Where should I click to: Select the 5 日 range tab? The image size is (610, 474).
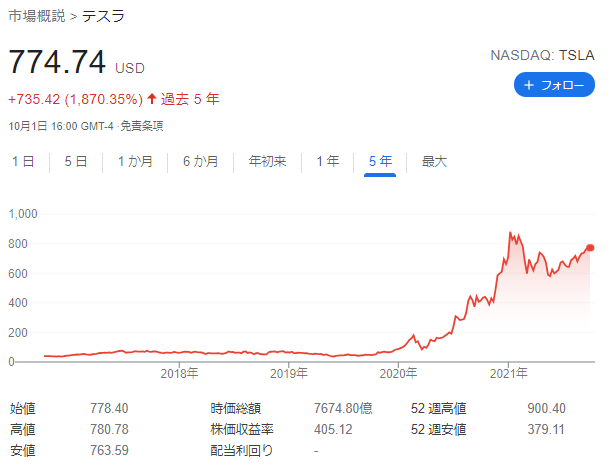tap(75, 161)
